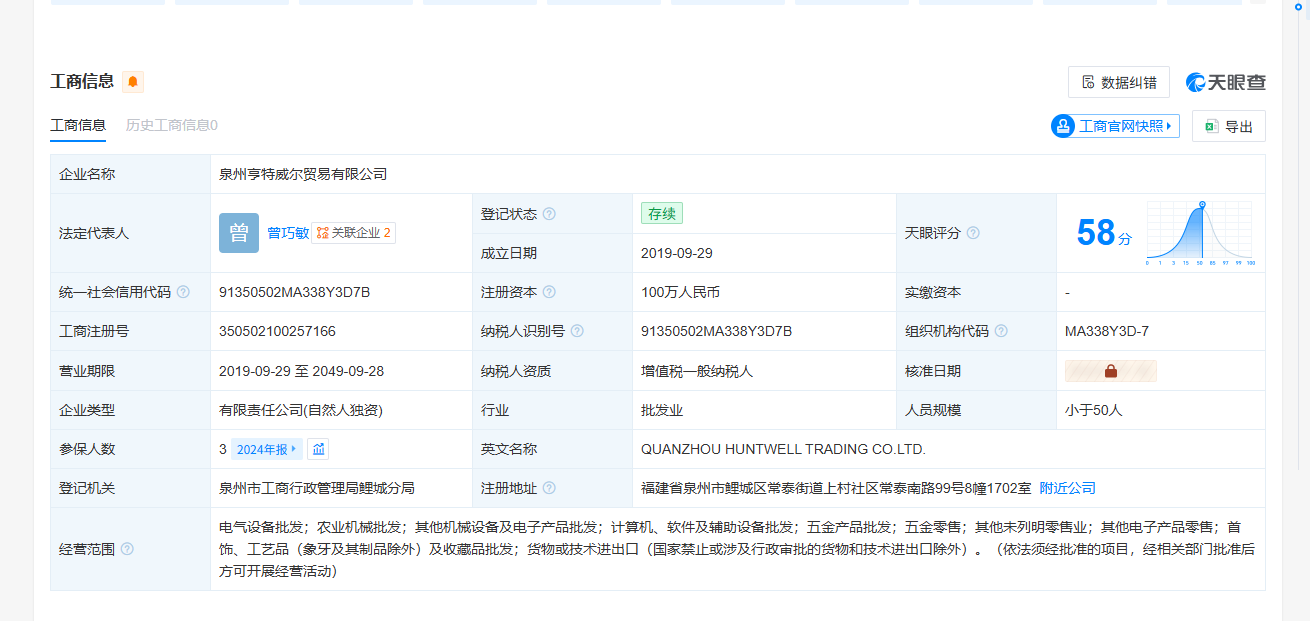Expand 工商官网快照 snapshot button
The image size is (1310, 621).
pos(1115,126)
